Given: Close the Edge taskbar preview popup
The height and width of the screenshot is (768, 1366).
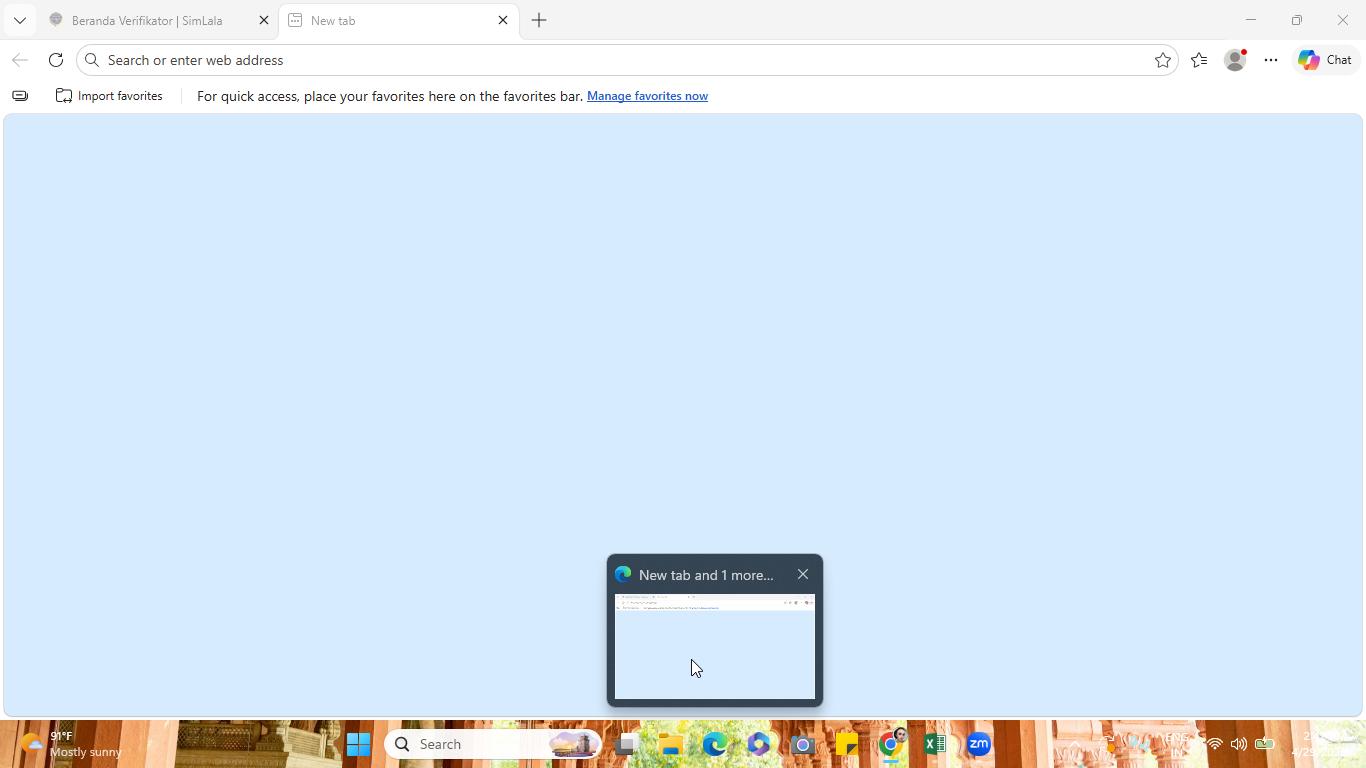Looking at the screenshot, I should tap(803, 574).
